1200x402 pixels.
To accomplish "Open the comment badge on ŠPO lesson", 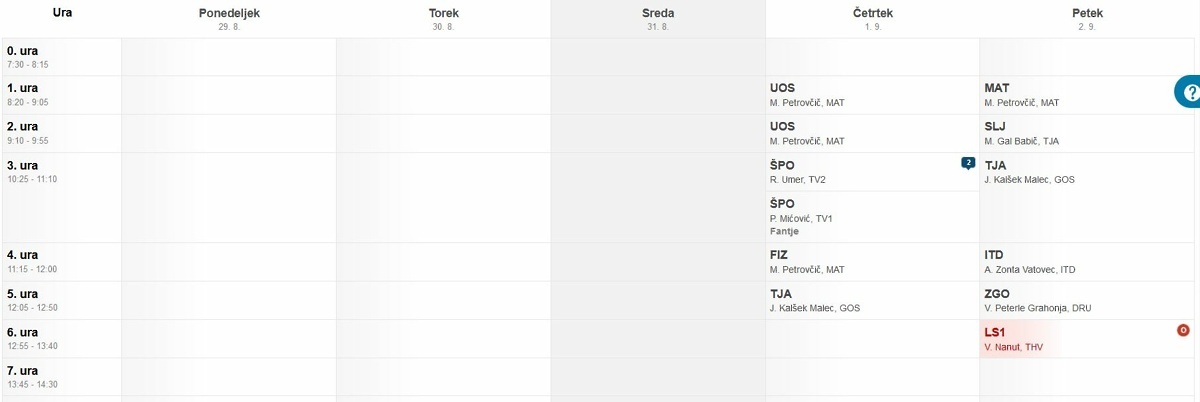I will point(968,163).
